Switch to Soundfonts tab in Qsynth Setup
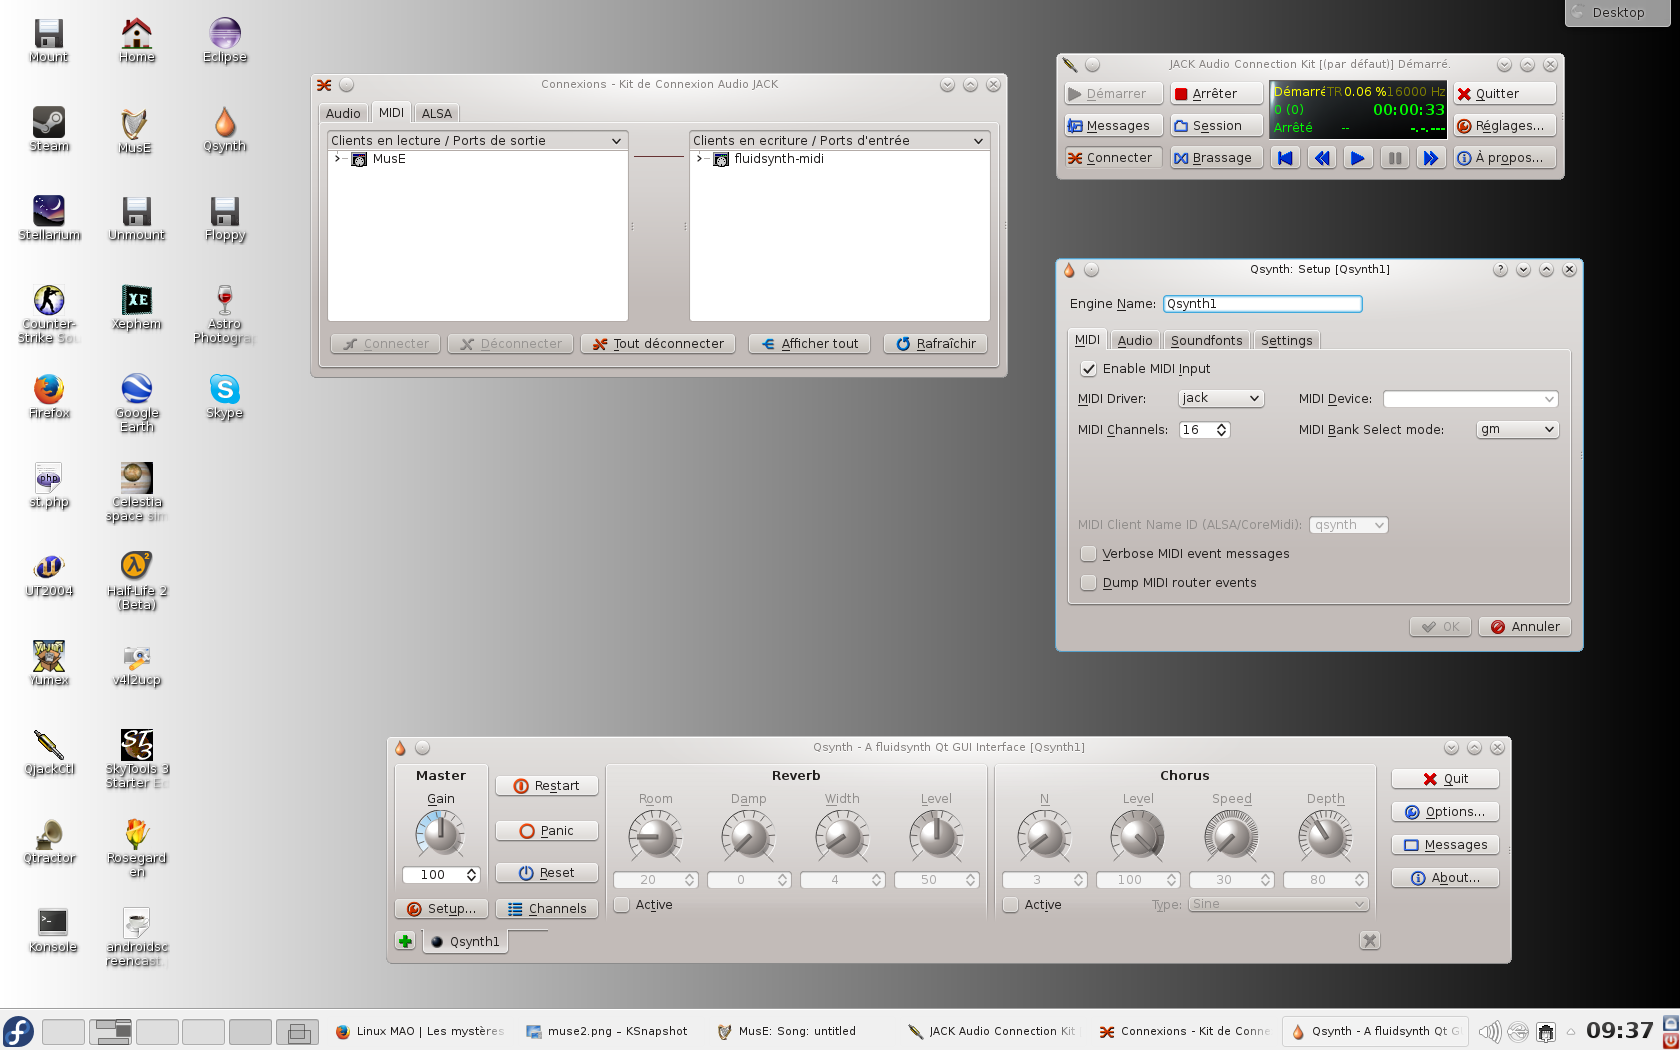This screenshot has width=1680, height=1050. [x=1206, y=340]
